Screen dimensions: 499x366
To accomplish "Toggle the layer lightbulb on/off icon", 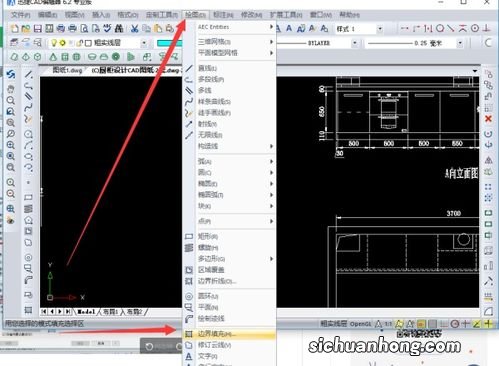I will pos(53,43).
